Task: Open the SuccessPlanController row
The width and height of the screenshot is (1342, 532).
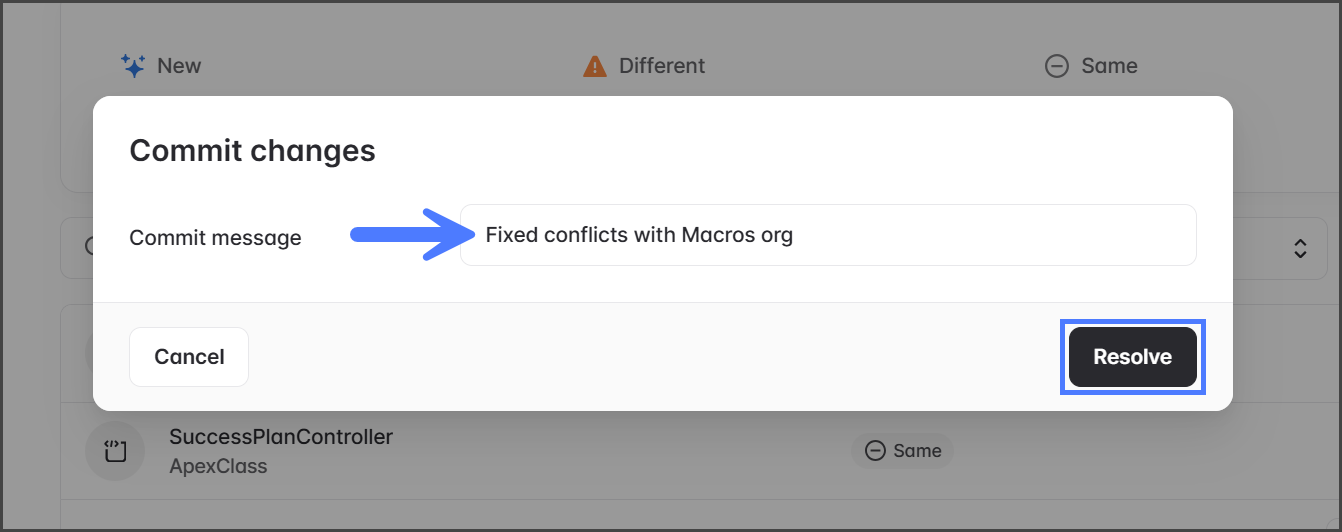Action: click(x=281, y=437)
